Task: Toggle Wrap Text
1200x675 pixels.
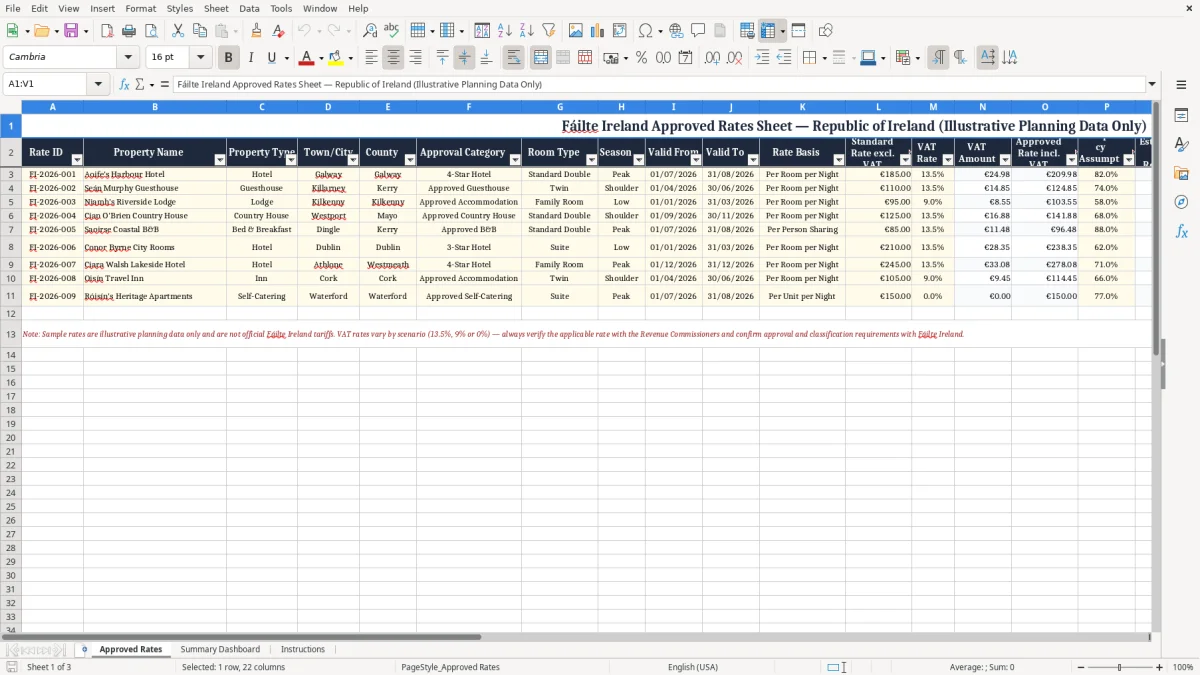Action: pyautogui.click(x=514, y=58)
